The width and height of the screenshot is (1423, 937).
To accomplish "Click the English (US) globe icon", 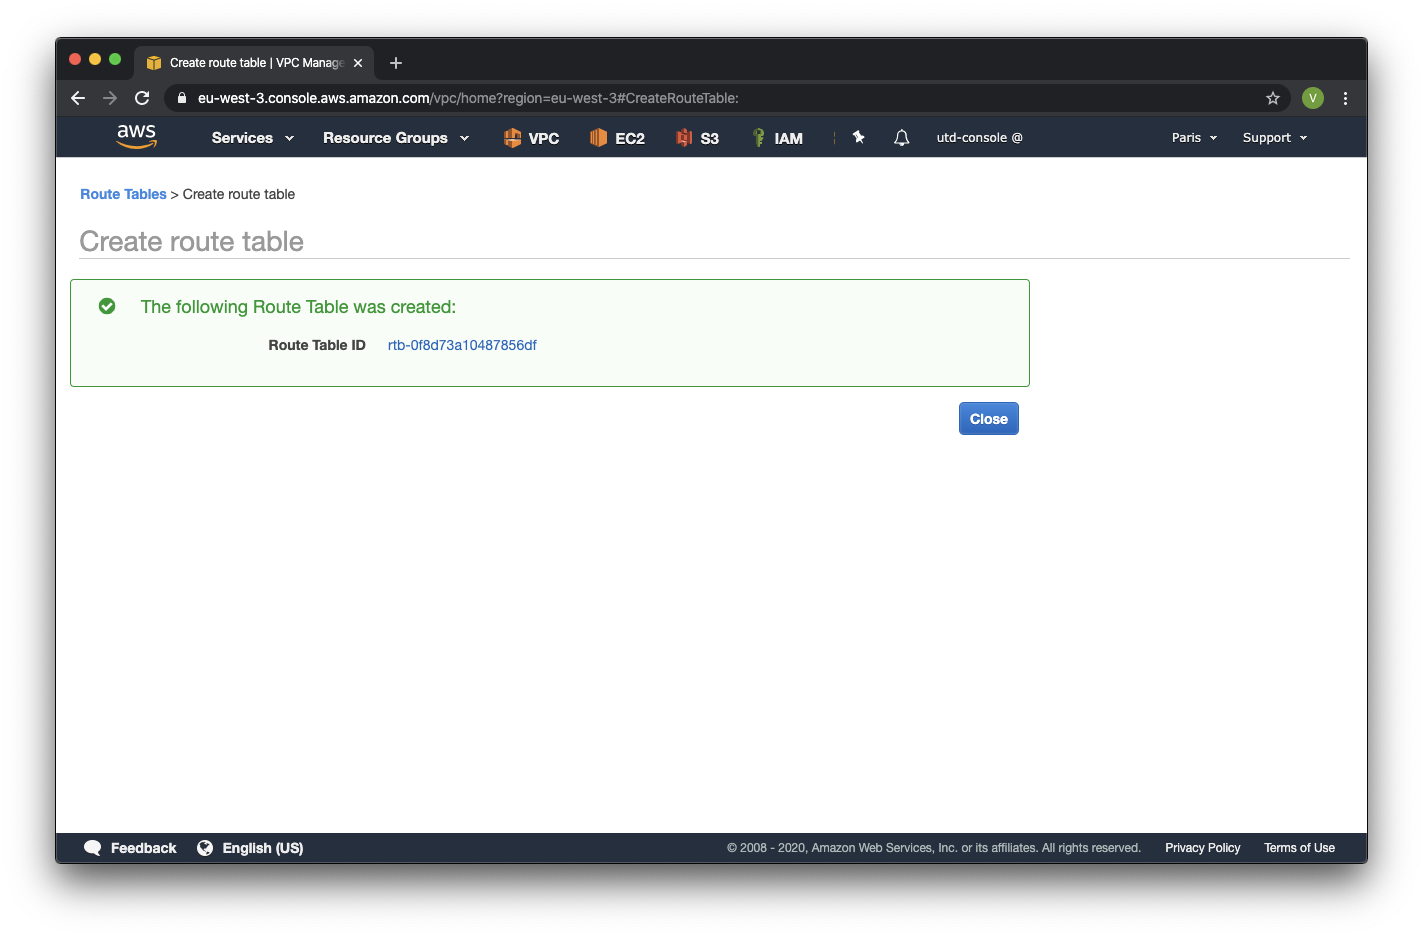I will pyautogui.click(x=205, y=848).
